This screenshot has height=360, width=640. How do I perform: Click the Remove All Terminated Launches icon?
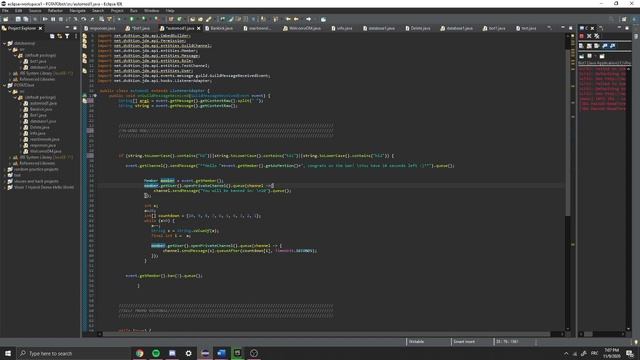(x=597, y=36)
